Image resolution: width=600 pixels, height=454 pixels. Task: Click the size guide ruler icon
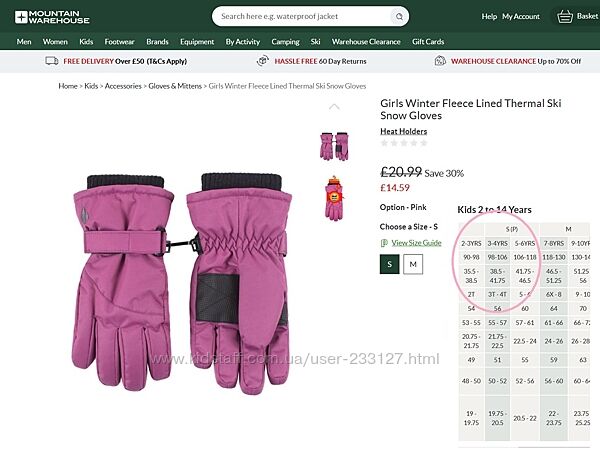pos(384,243)
